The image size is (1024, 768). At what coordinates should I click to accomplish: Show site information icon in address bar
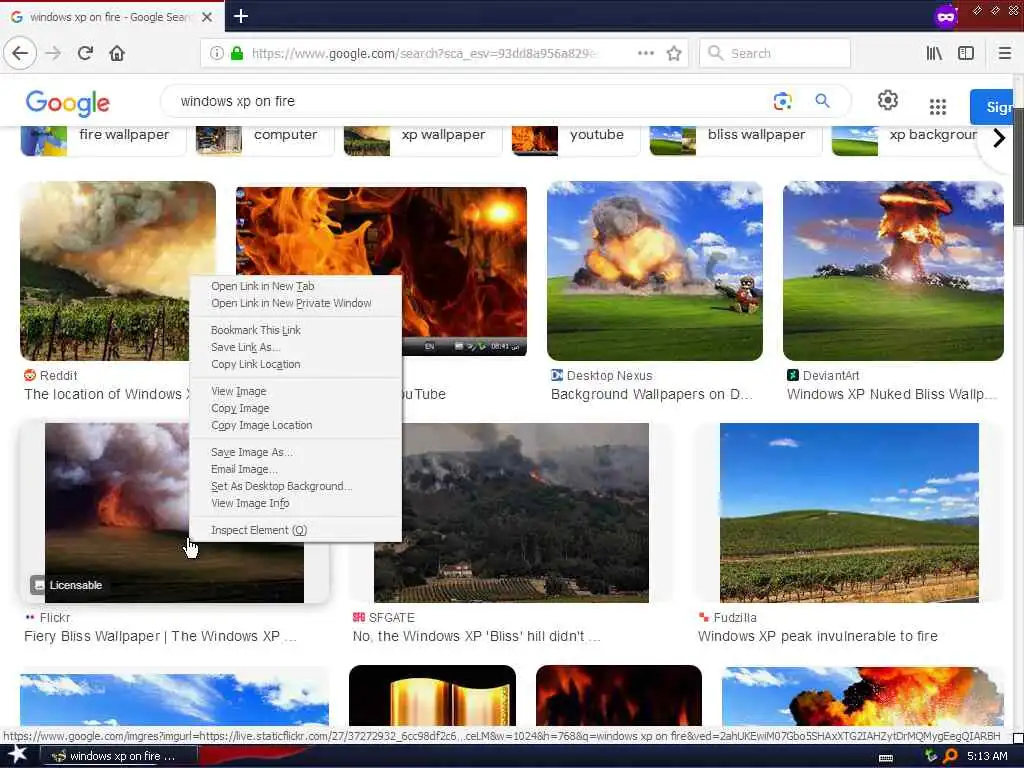click(x=216, y=54)
